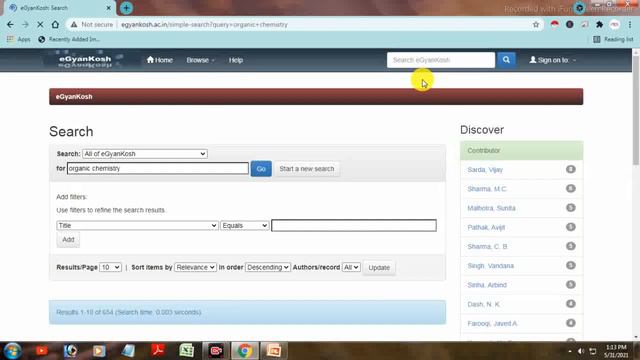
Task: Open the Help page
Action: (x=236, y=60)
